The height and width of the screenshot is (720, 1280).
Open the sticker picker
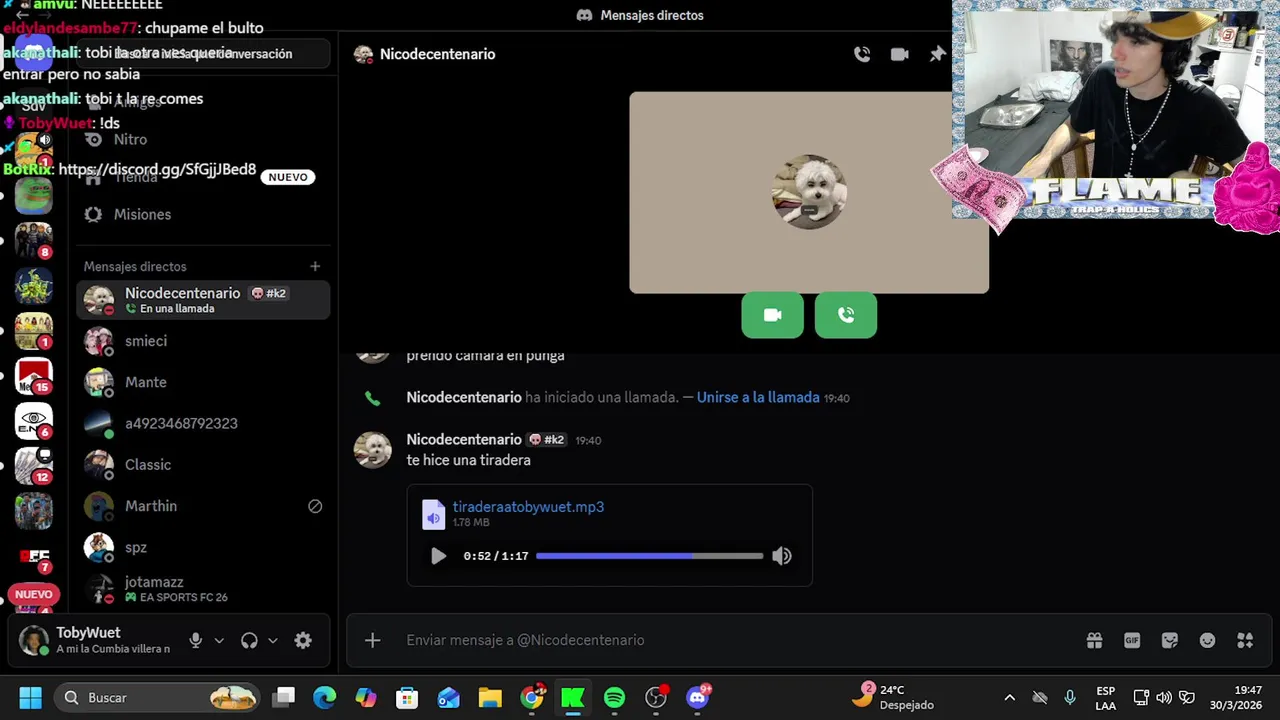pos(1170,640)
